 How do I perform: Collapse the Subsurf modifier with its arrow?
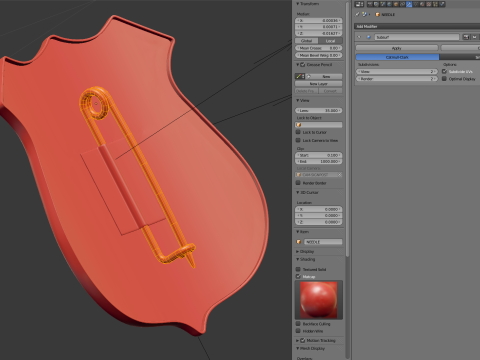tap(359, 37)
